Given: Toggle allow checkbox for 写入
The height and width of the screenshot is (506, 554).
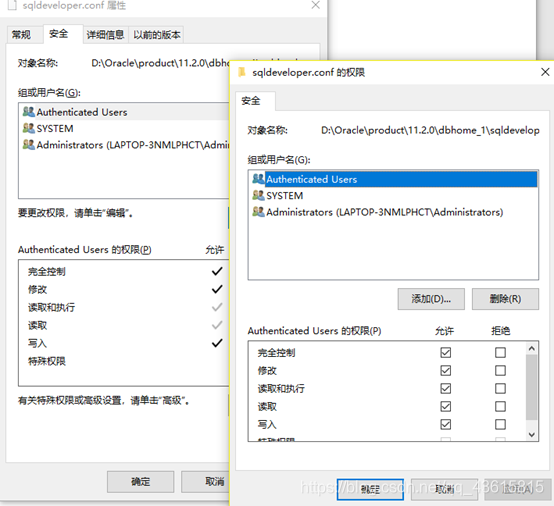Looking at the screenshot, I should point(446,424).
